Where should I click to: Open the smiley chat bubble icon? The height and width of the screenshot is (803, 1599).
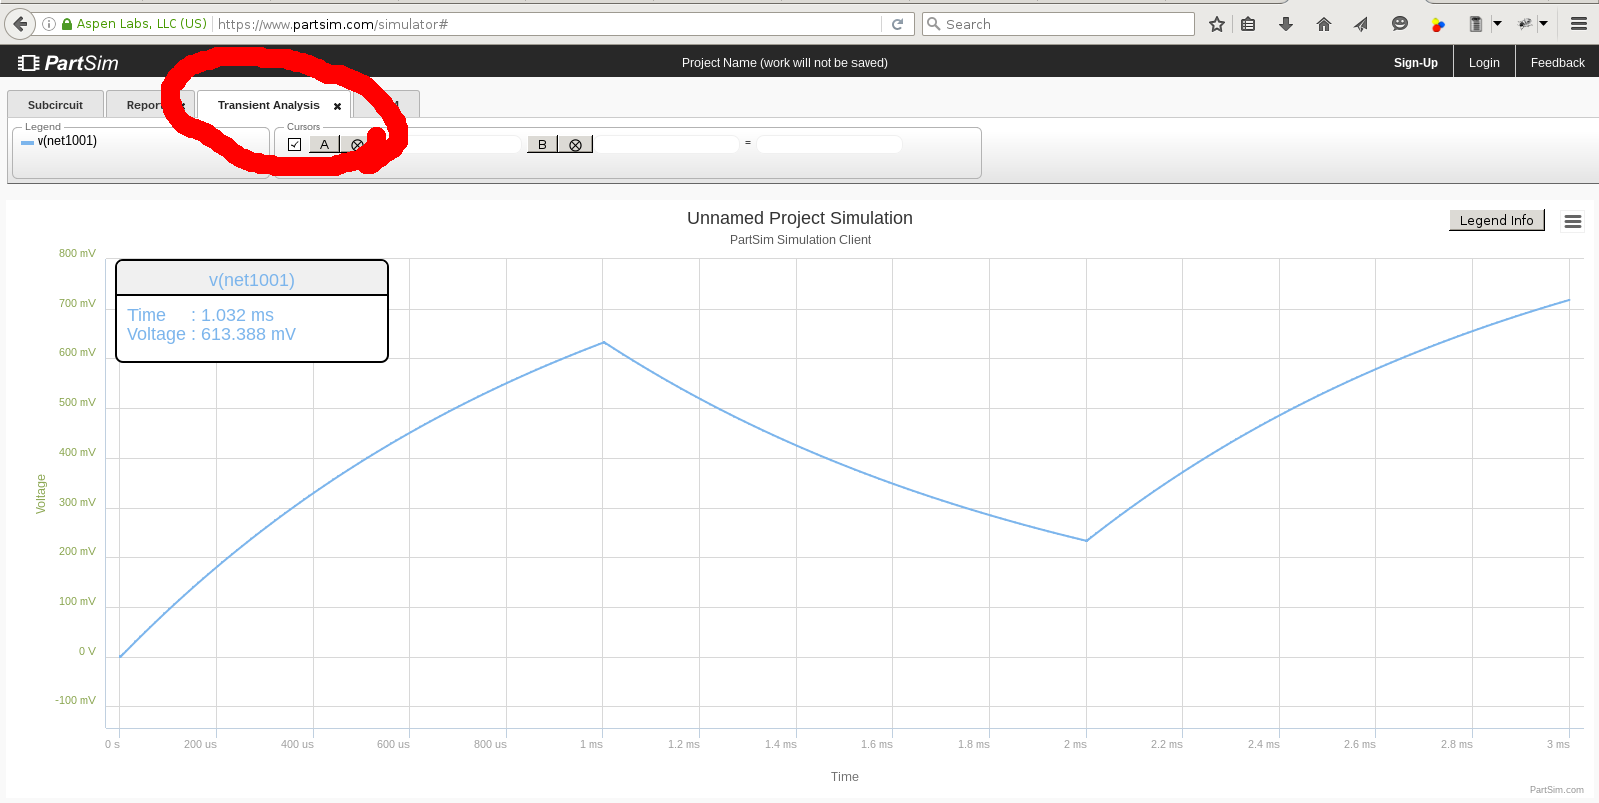click(1400, 24)
